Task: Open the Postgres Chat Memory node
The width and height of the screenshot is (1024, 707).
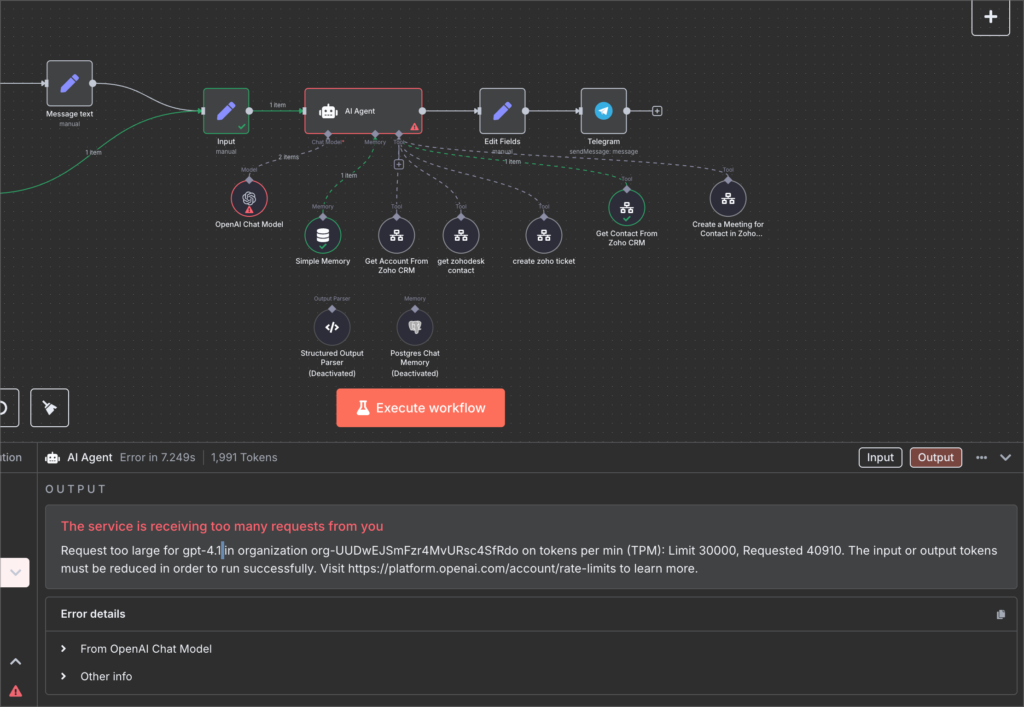Action: pos(415,327)
